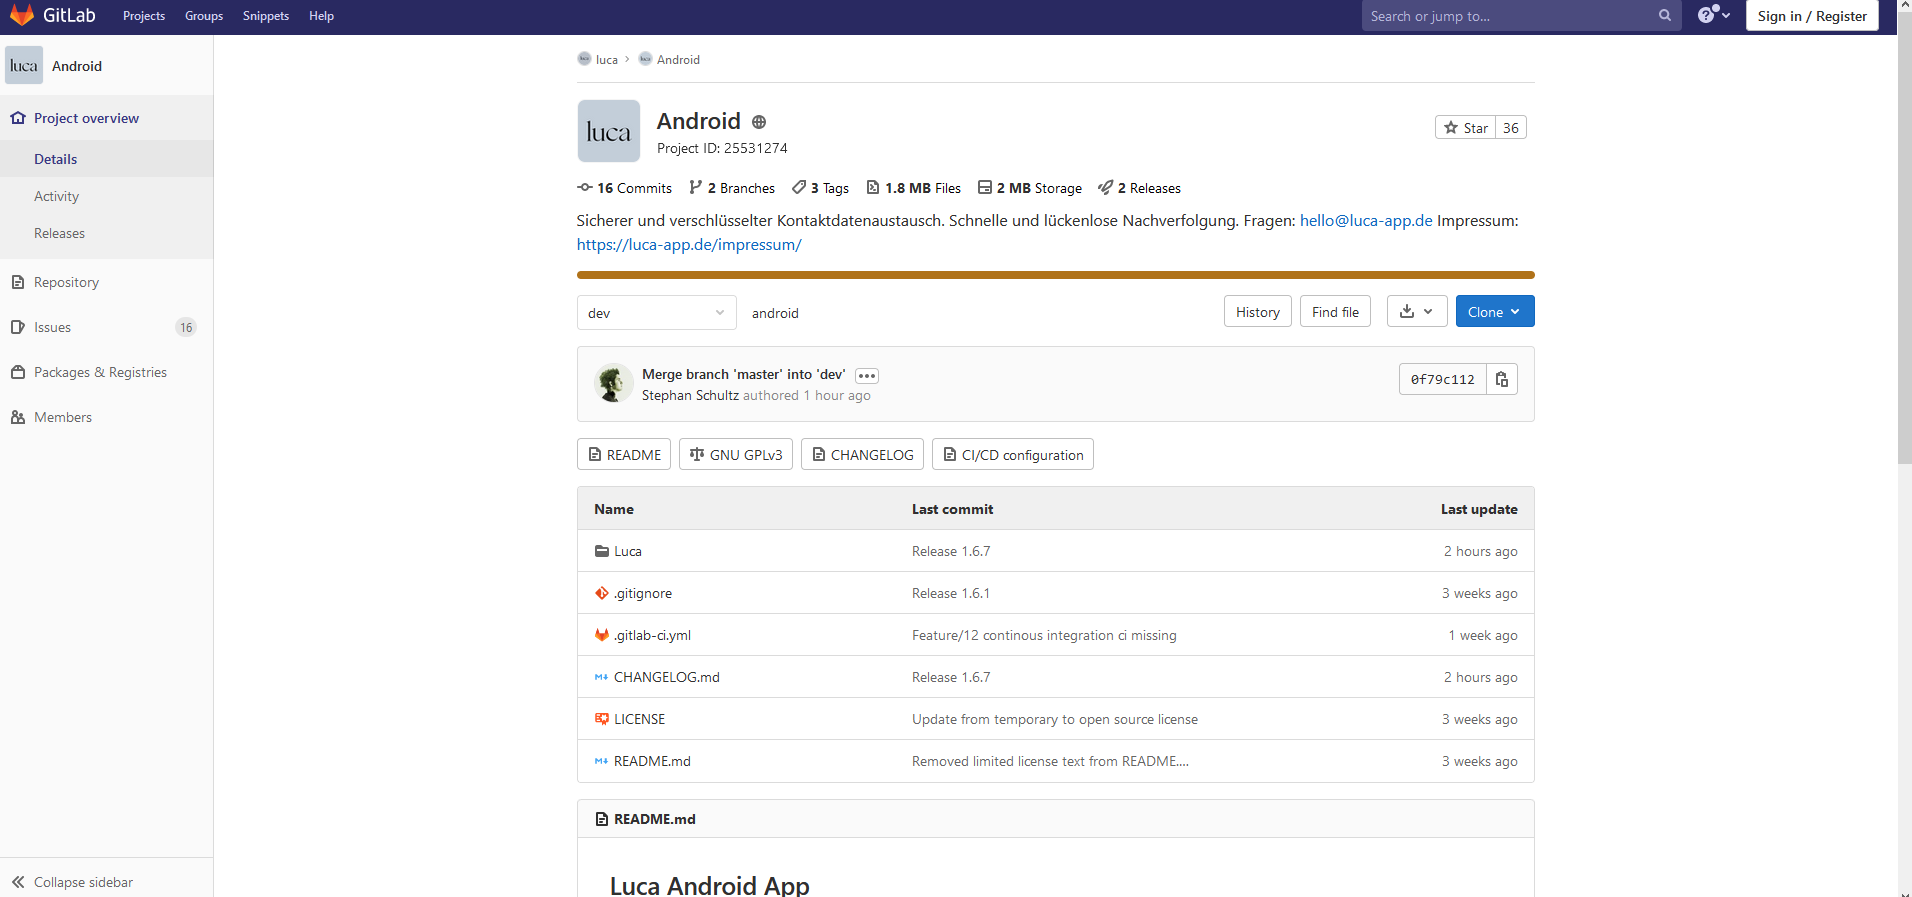Viewport: 1912px width, 897px height.
Task: Click the android path breadcrumb
Action: pos(775,313)
